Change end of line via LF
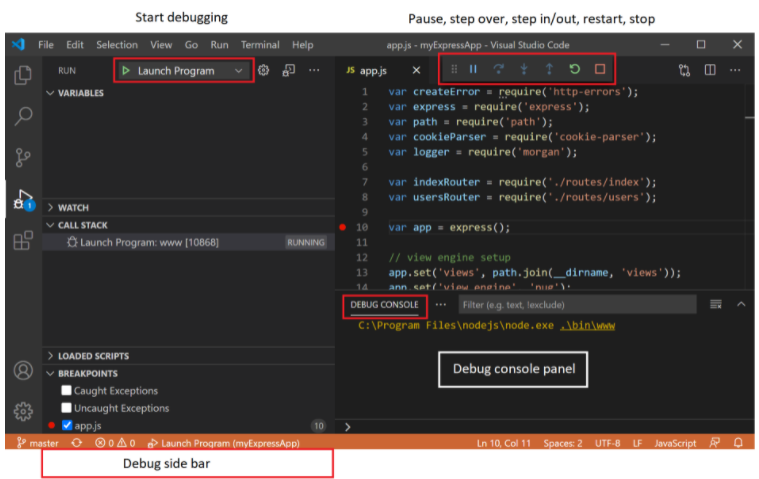759x479 pixels. pyautogui.click(x=637, y=443)
